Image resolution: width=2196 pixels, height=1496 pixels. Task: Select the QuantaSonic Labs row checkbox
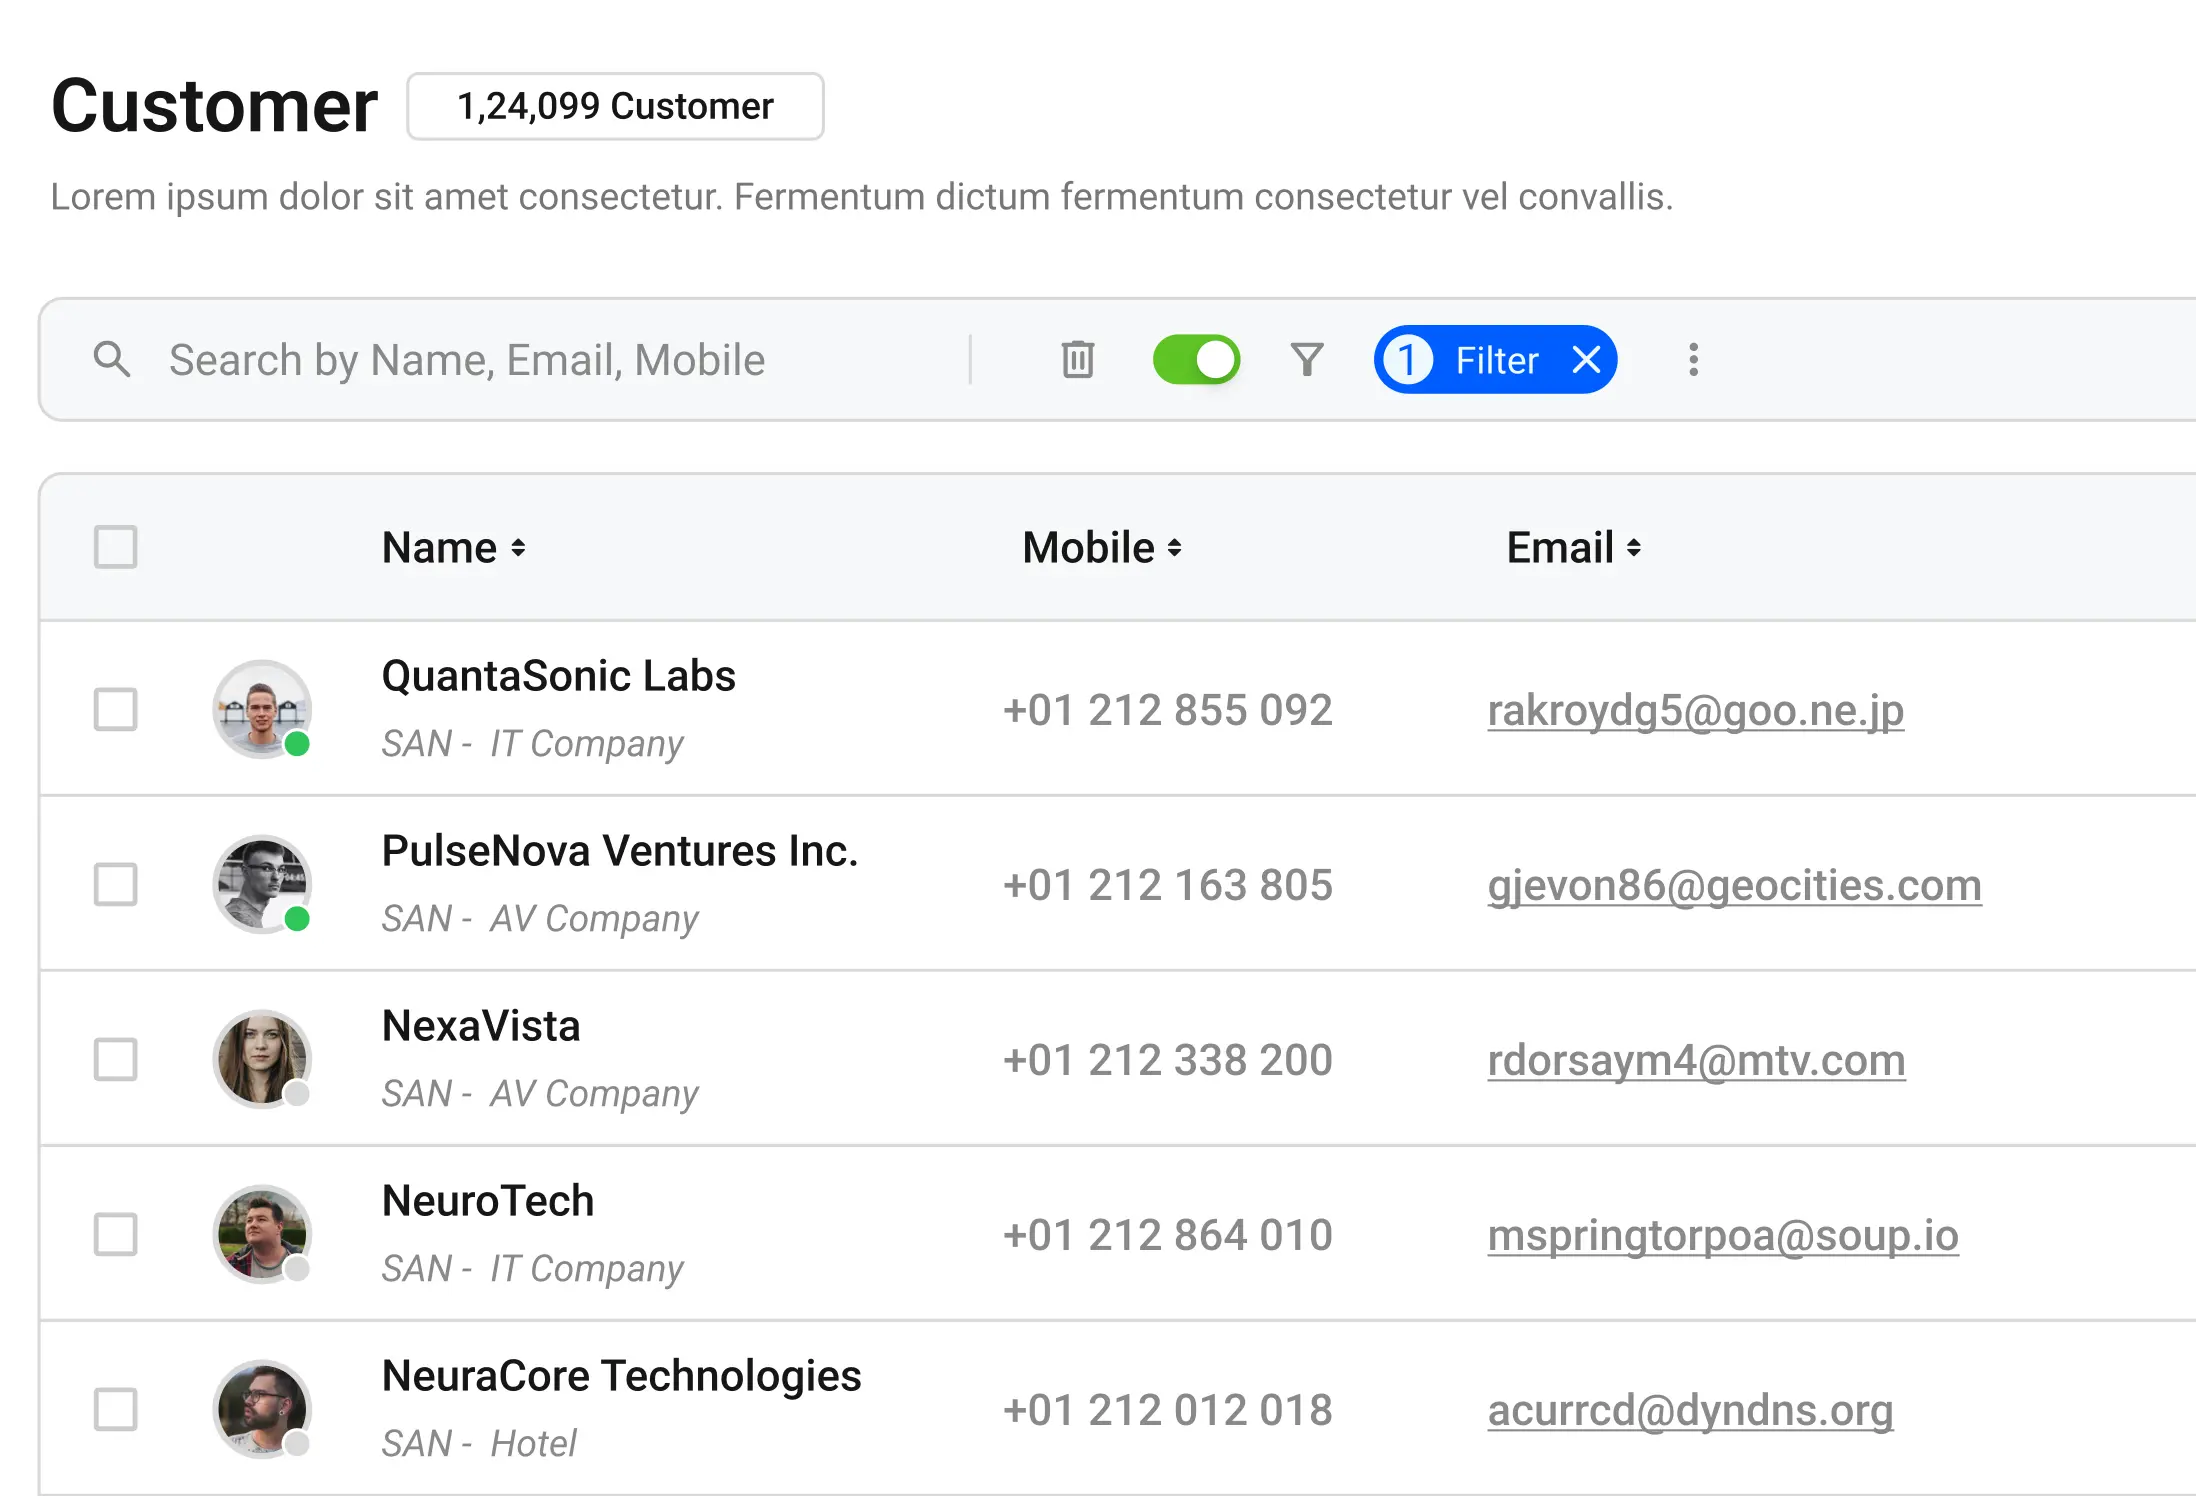pyautogui.click(x=115, y=709)
